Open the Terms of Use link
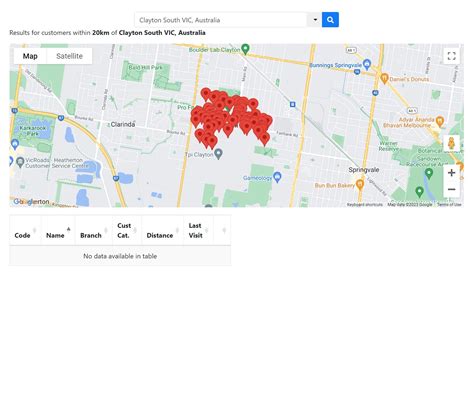474x394 pixels. [449, 204]
